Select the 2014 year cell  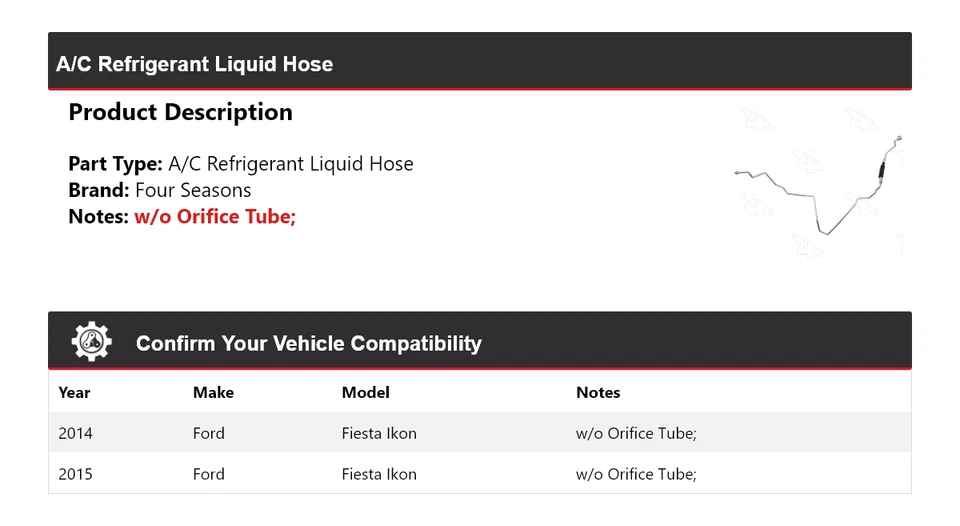point(75,433)
